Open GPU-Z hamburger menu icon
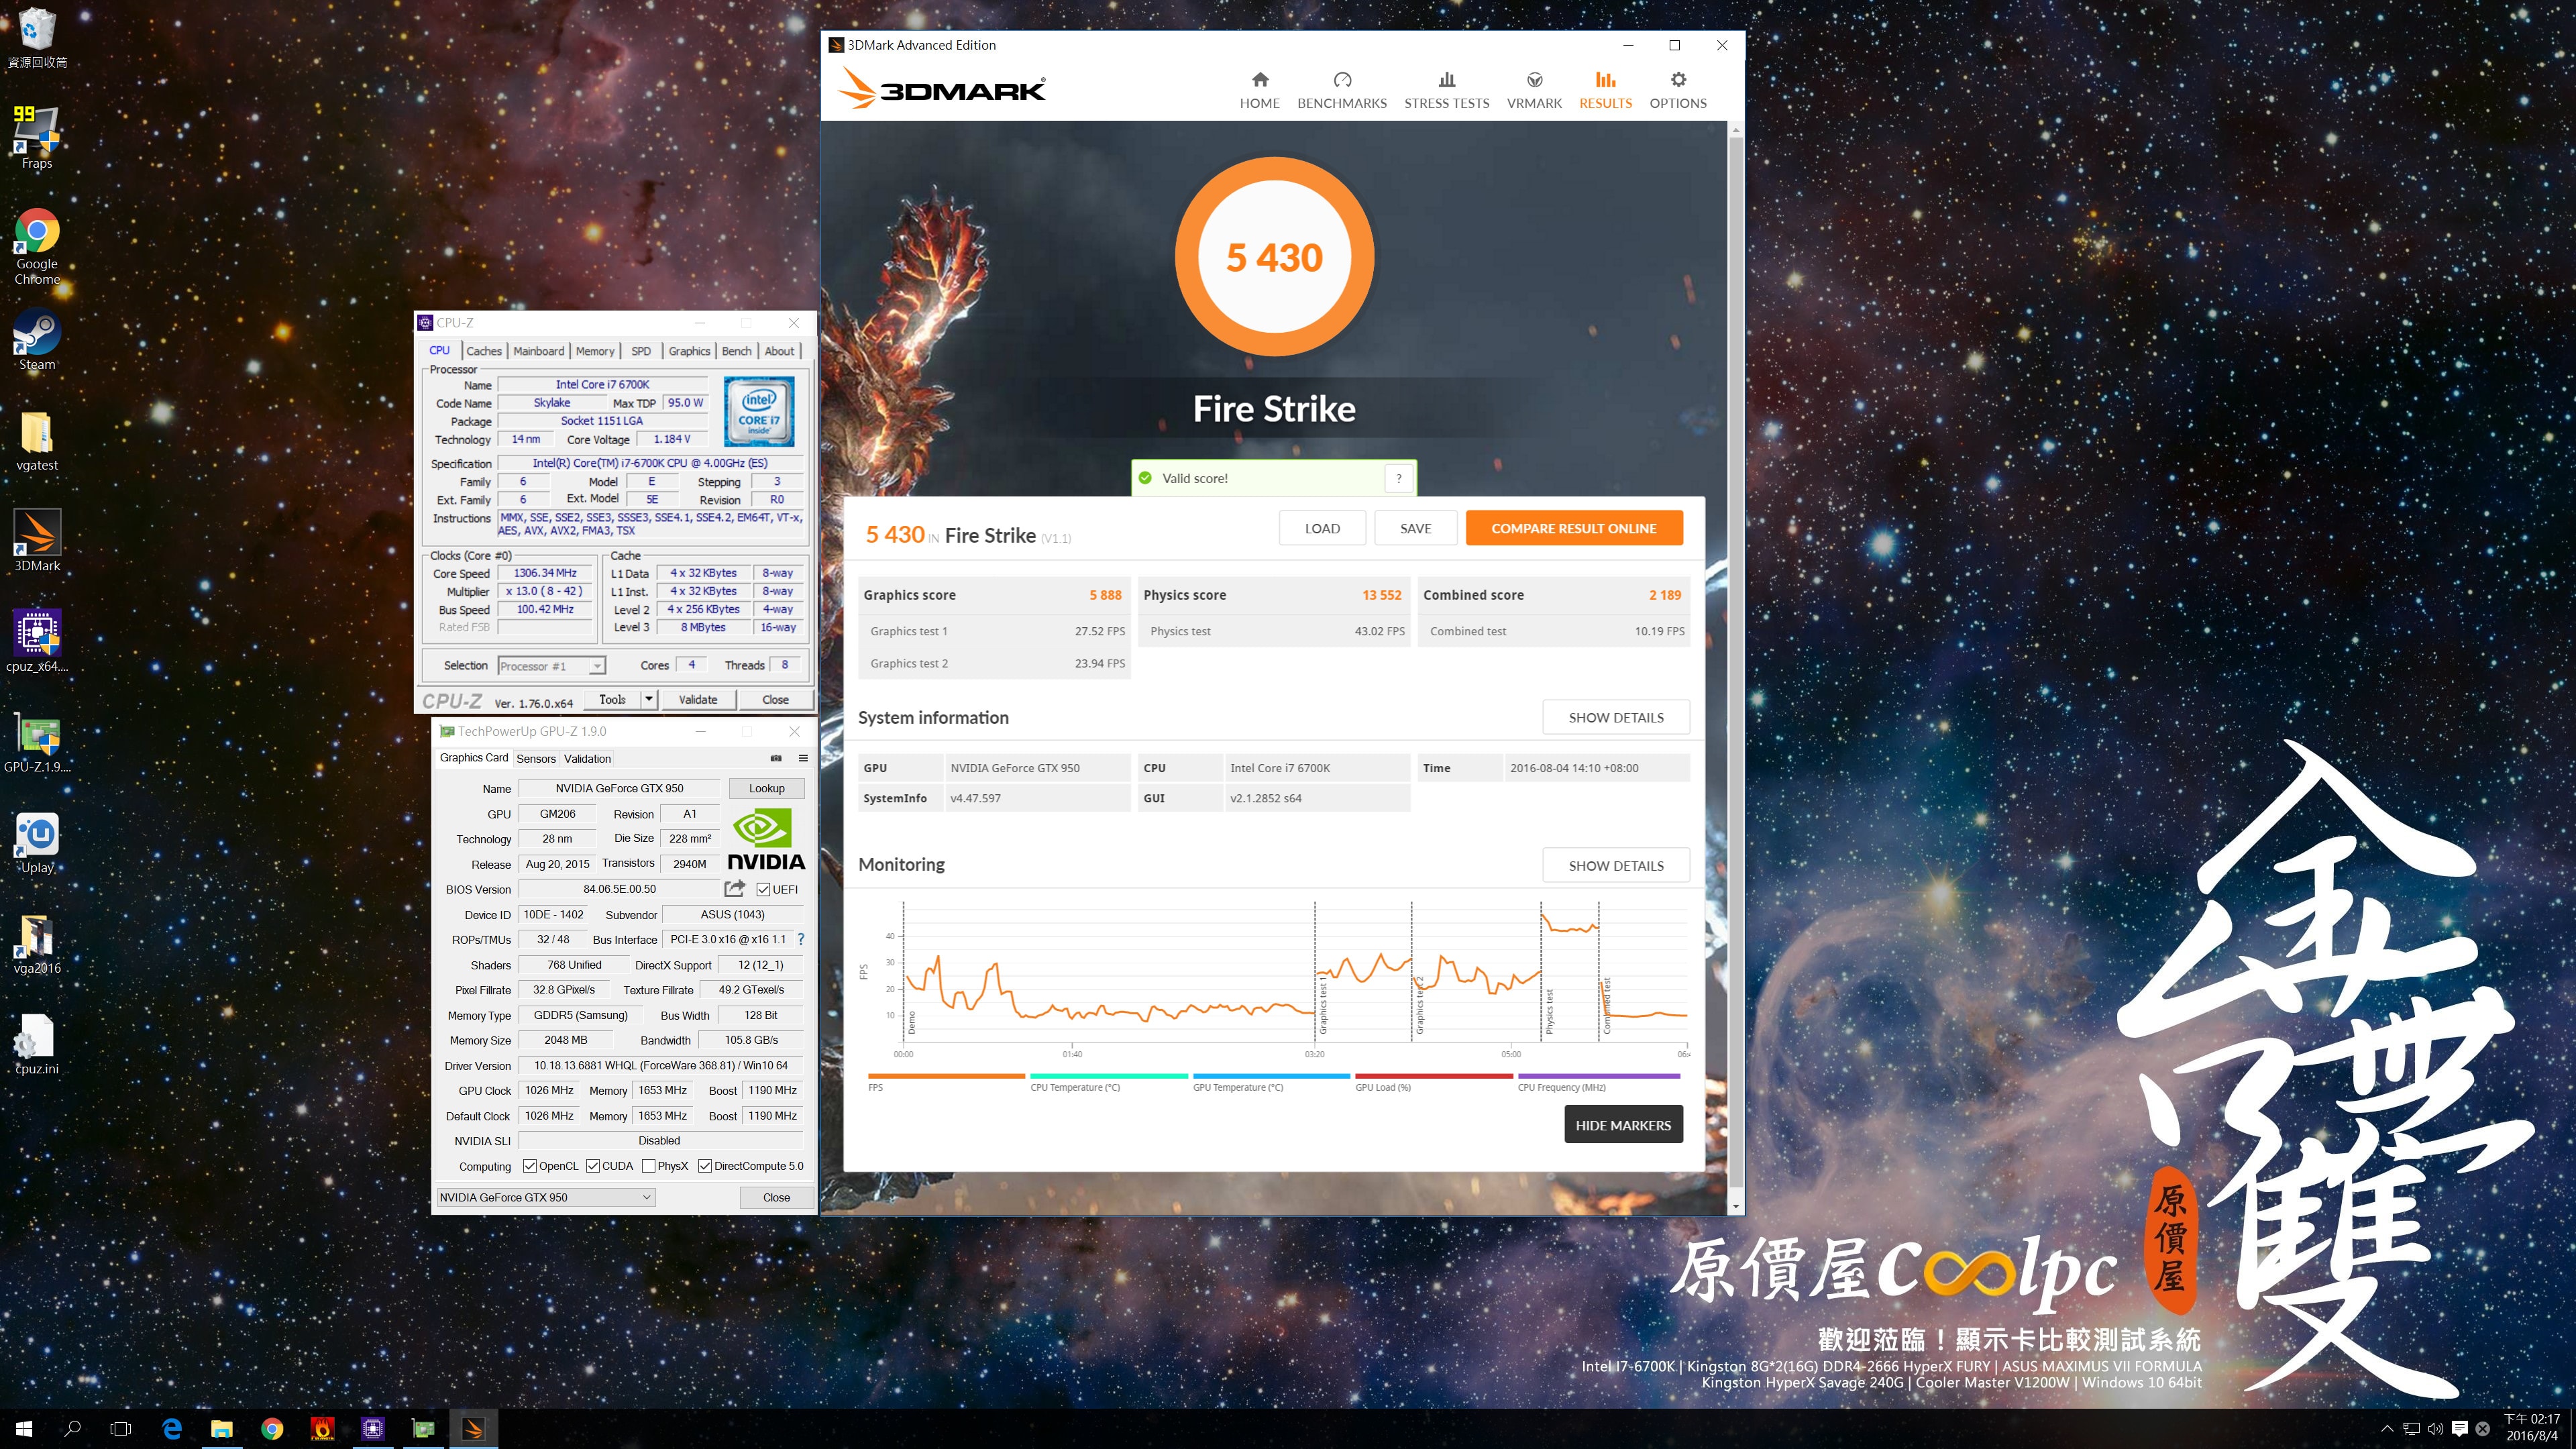 (x=803, y=758)
